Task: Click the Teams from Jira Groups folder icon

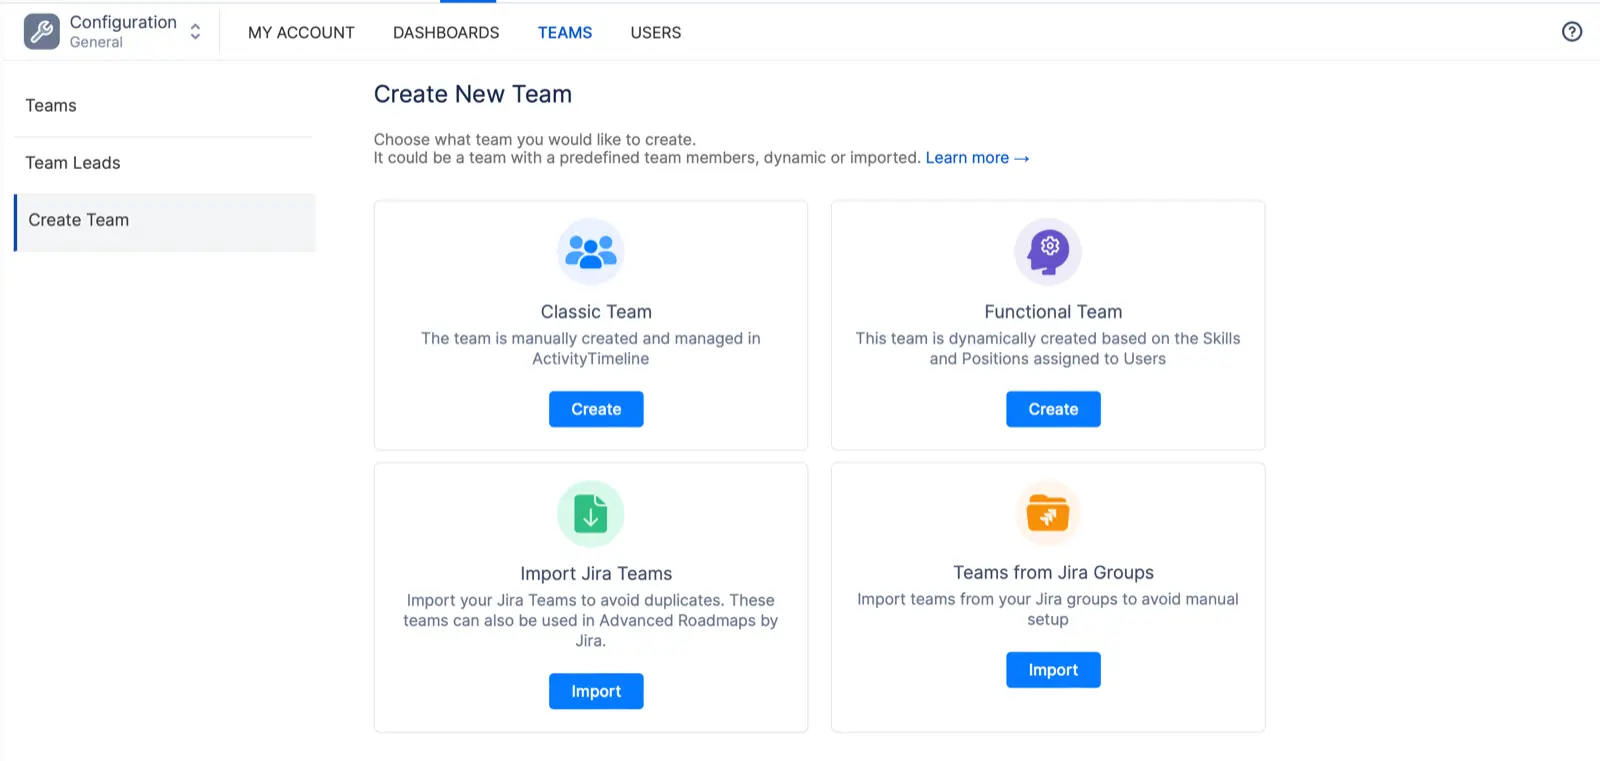Action: click(x=1047, y=514)
